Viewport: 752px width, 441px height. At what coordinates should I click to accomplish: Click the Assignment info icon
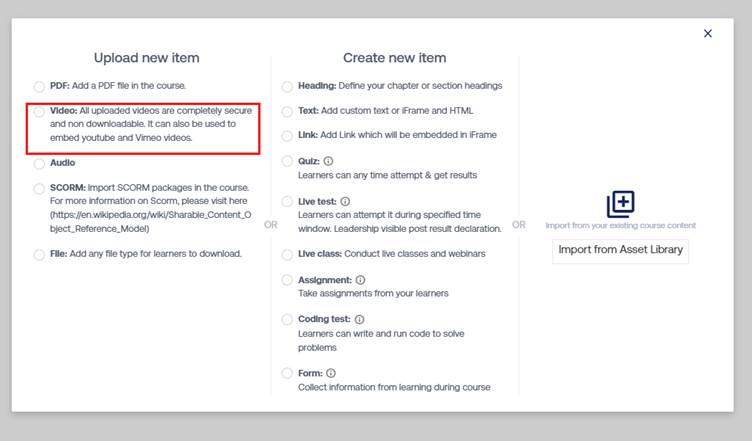360,280
